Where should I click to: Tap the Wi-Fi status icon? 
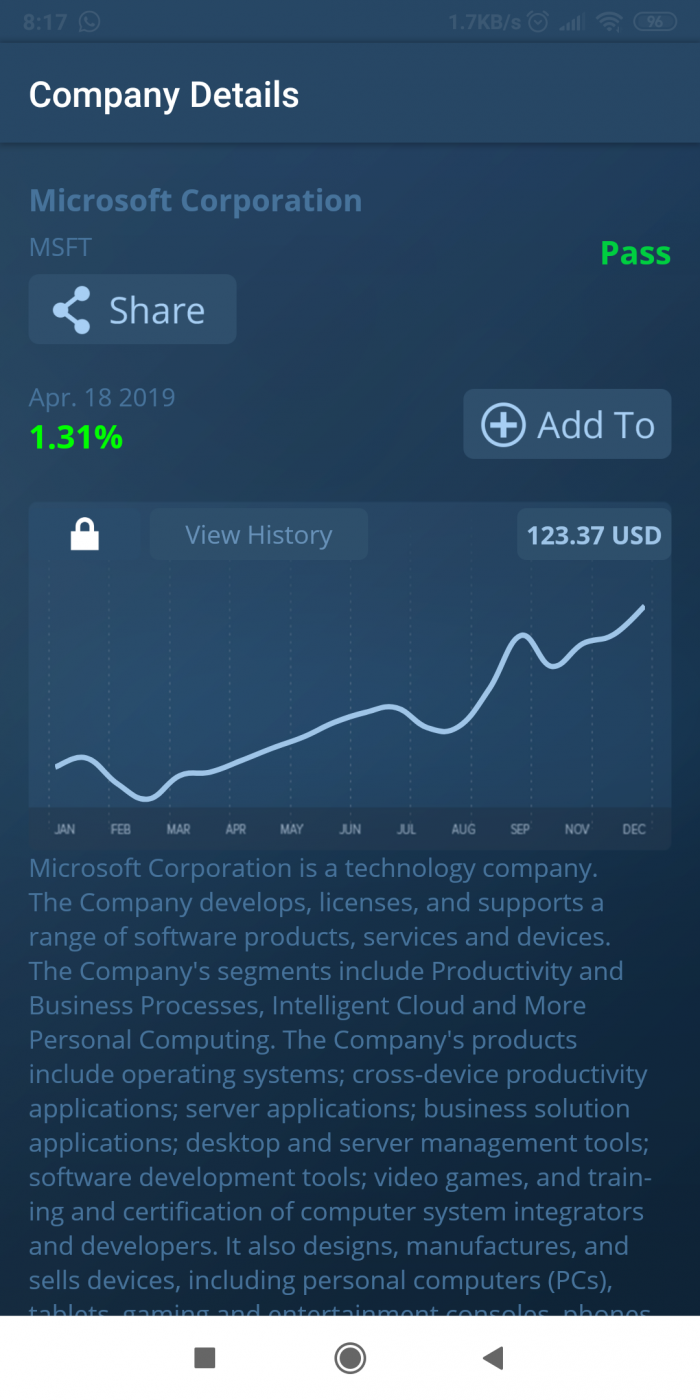(x=608, y=21)
